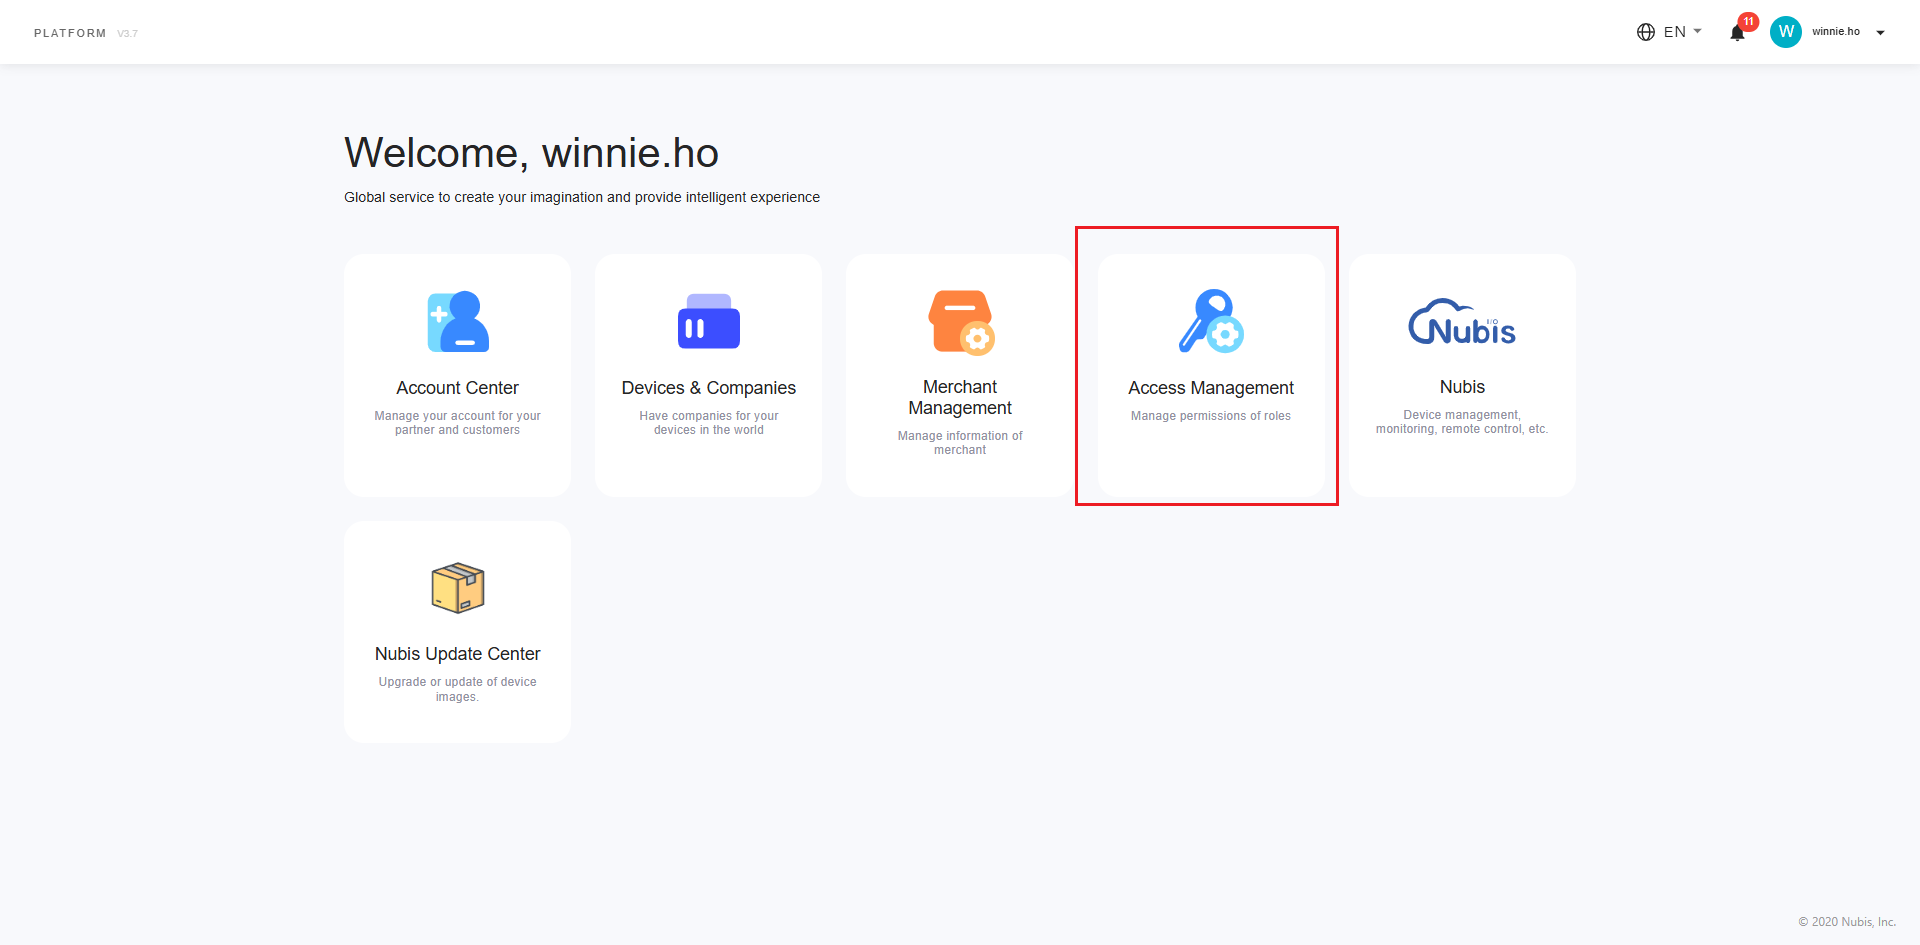Click the 'Global service to create' tagline

tap(582, 197)
